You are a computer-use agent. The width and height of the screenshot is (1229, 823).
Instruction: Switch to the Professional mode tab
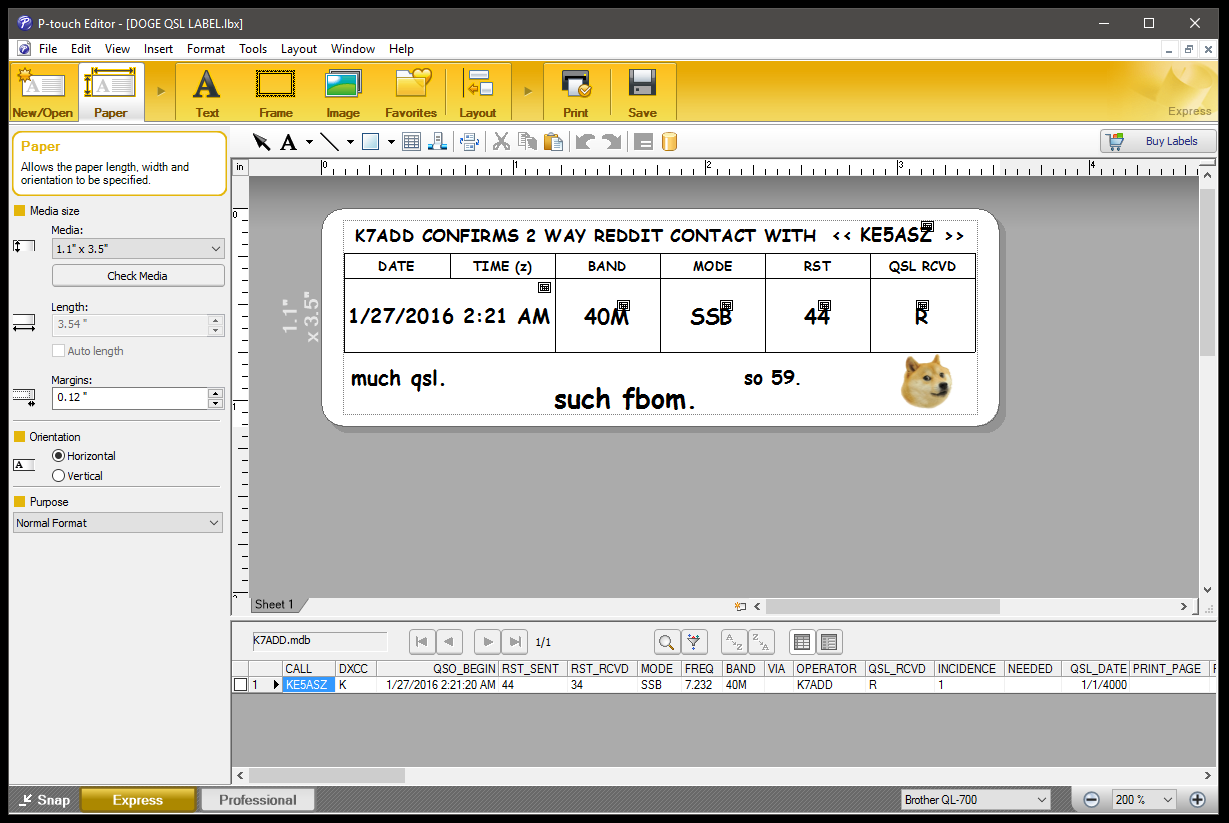257,799
